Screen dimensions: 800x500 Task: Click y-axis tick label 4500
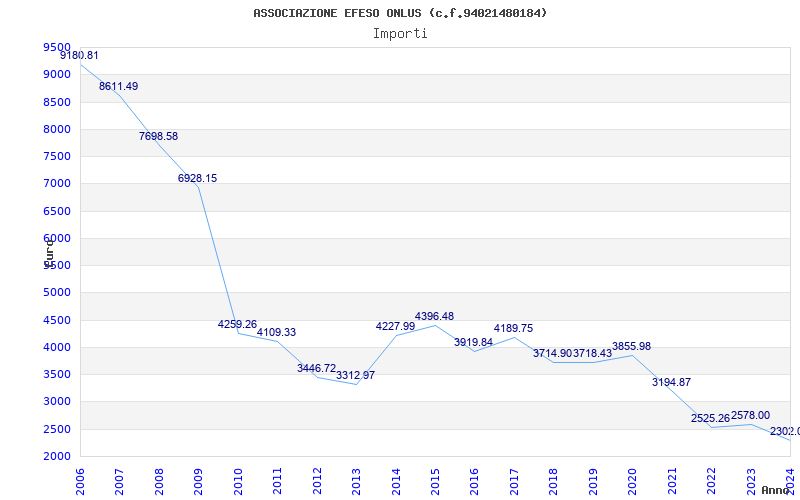57,320
